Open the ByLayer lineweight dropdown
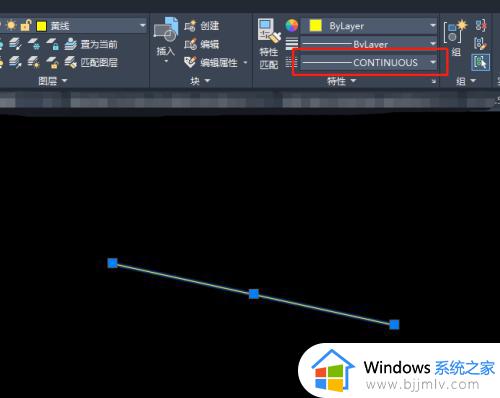The height and width of the screenshot is (398, 500). [369, 44]
